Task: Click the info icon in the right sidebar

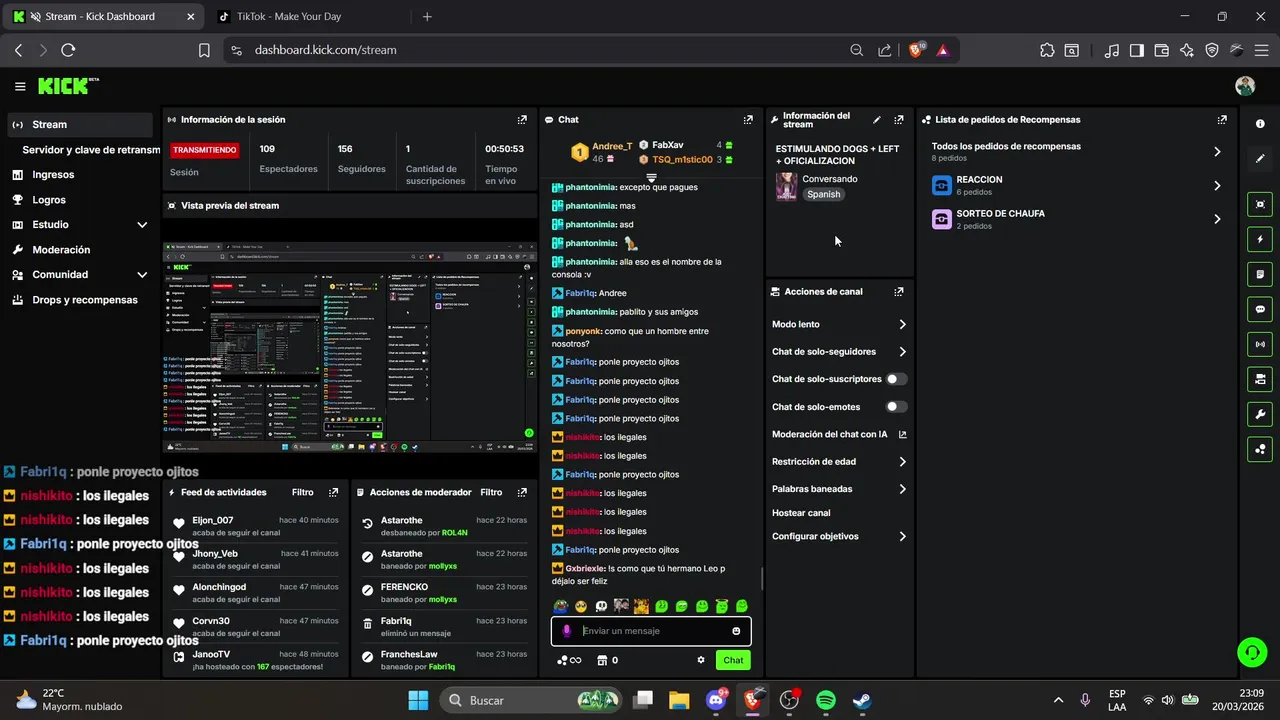Action: (1260, 124)
